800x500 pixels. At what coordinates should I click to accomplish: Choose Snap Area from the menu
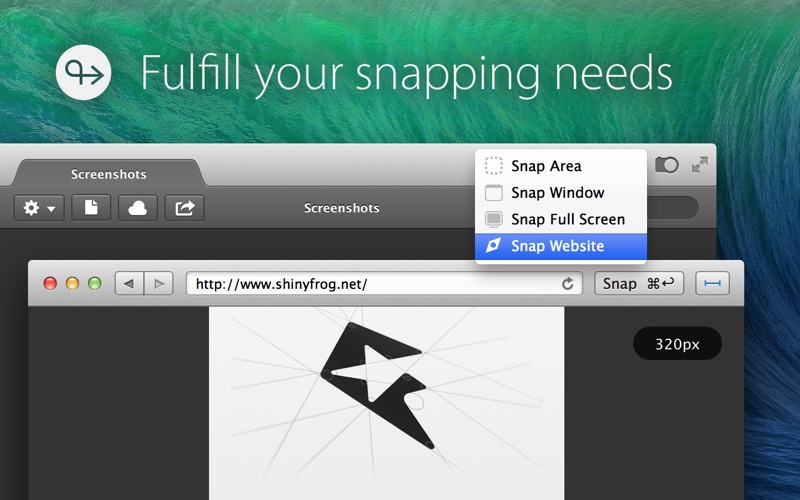[561, 166]
